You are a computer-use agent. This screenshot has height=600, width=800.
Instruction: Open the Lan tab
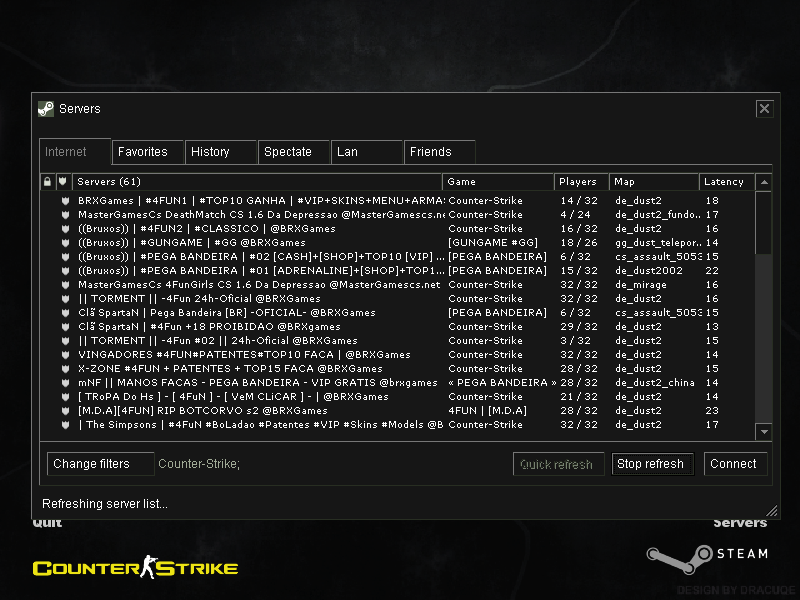(x=366, y=152)
